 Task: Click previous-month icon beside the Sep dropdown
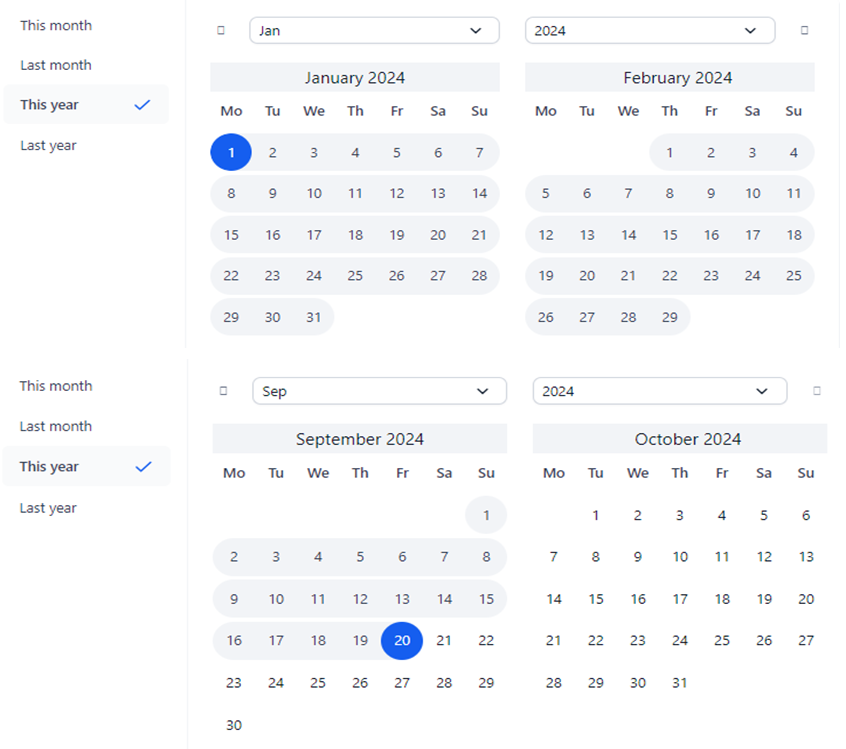223,391
